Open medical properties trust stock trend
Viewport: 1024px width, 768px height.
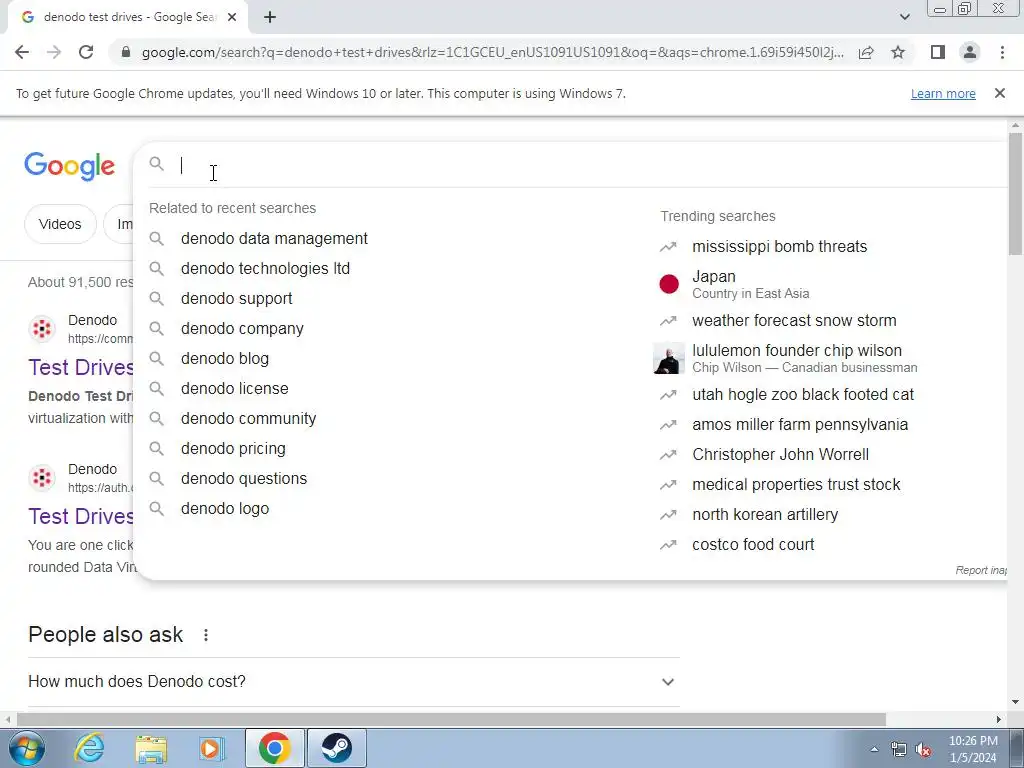pyautogui.click(x=796, y=485)
